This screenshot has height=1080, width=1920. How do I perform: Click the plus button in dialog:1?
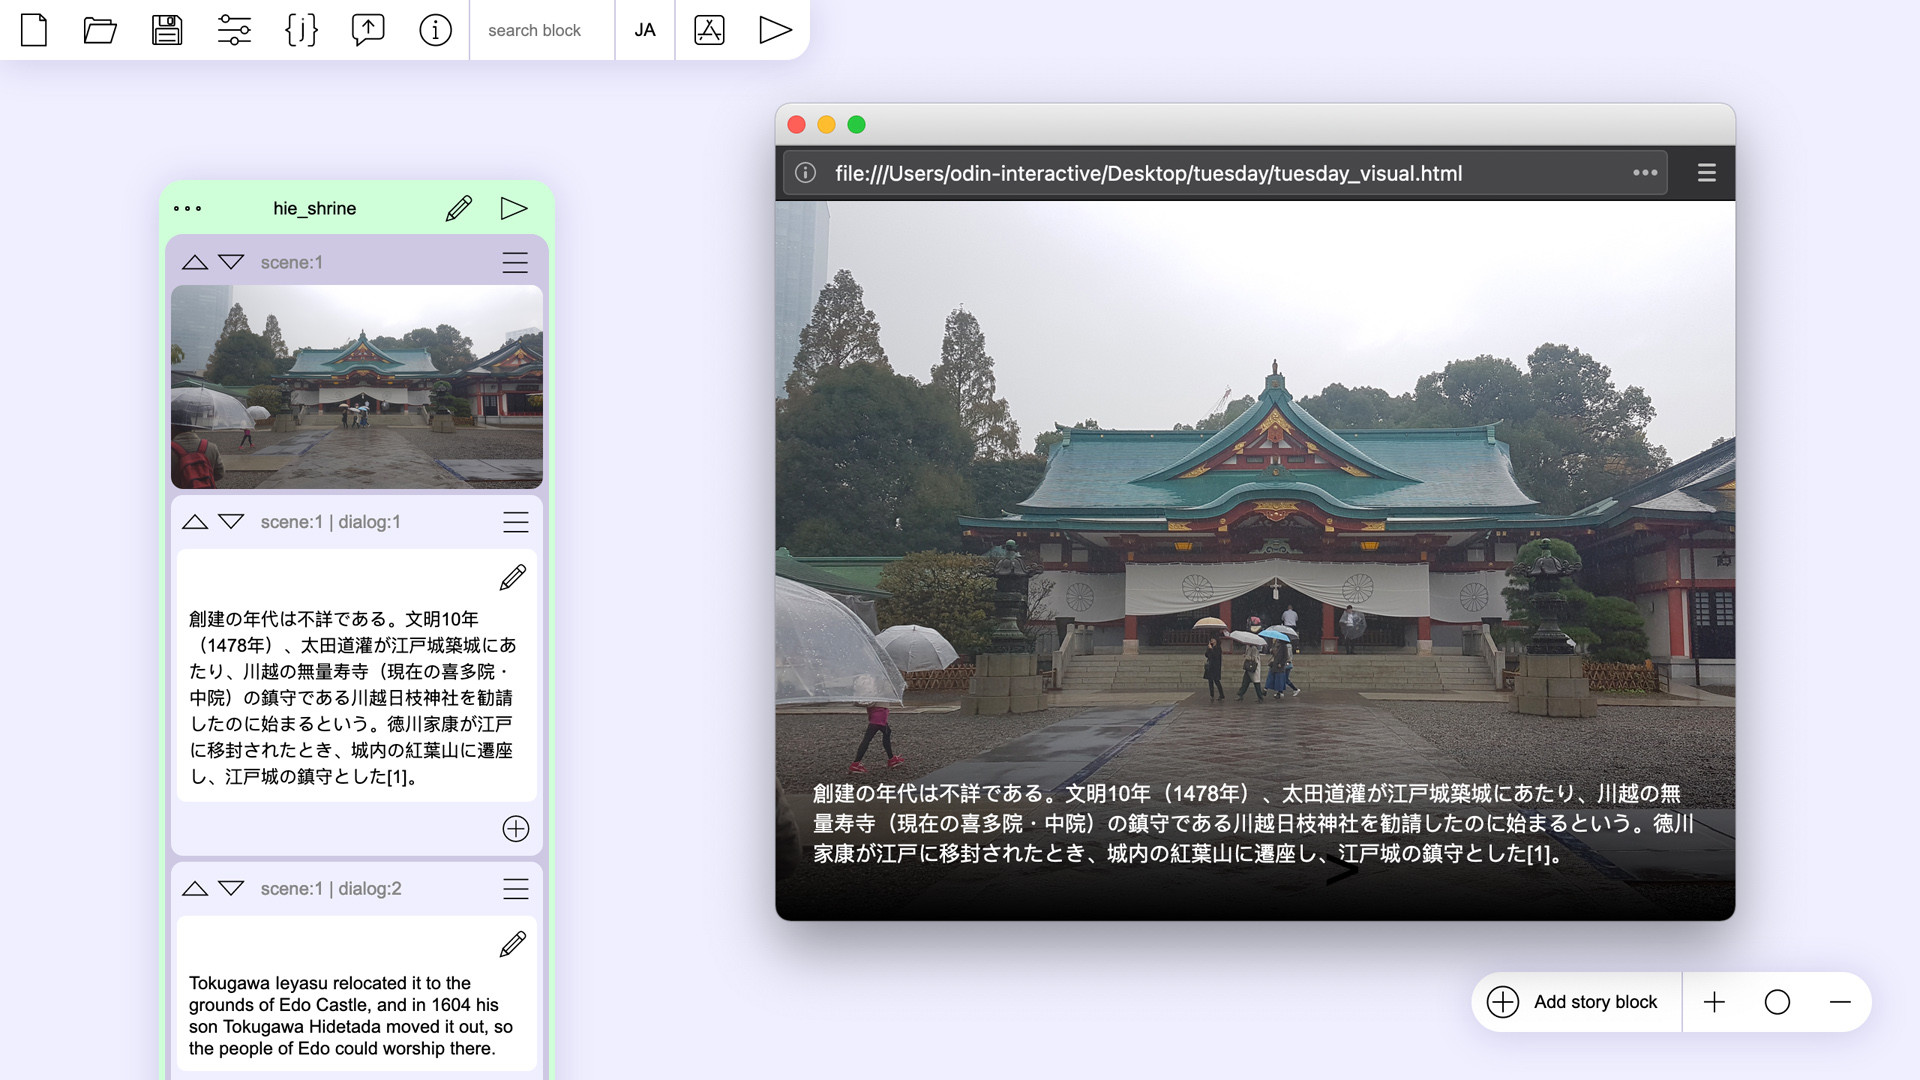coord(514,828)
